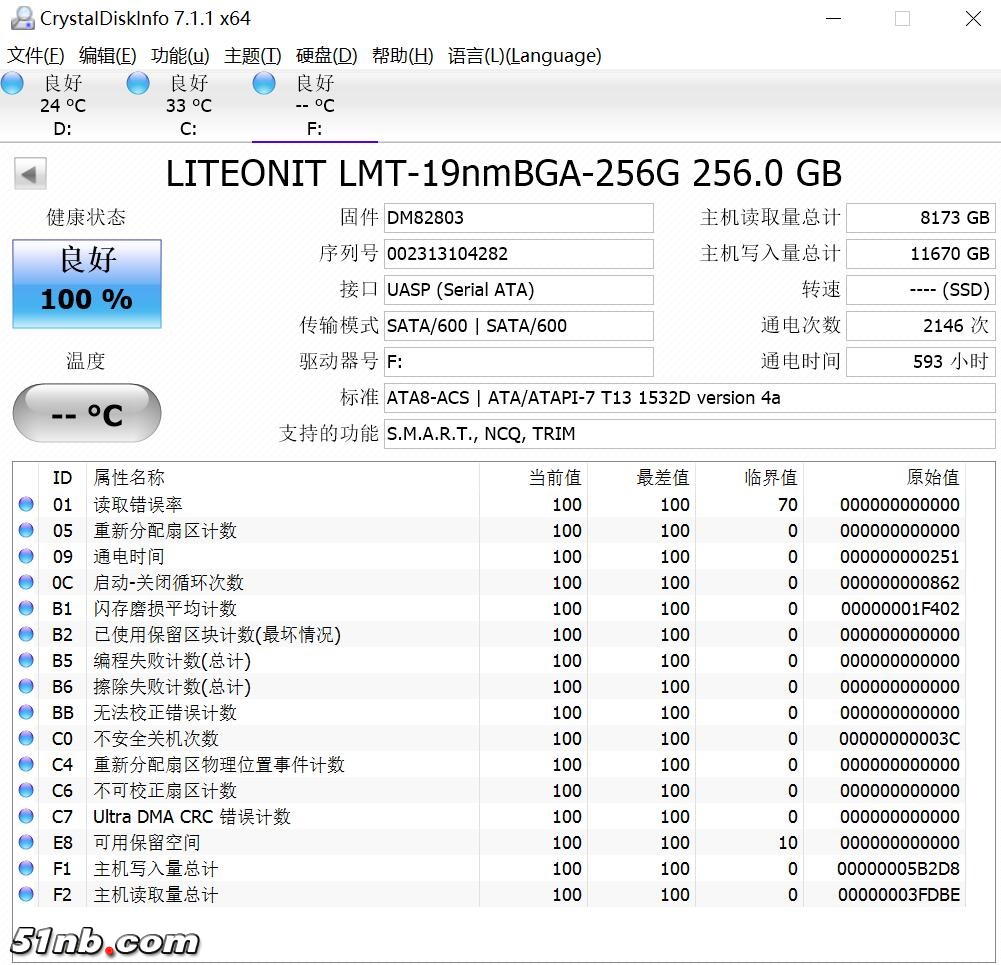Click status orb for E8 可用保留空间
The image size is (1001, 965).
[x=26, y=842]
